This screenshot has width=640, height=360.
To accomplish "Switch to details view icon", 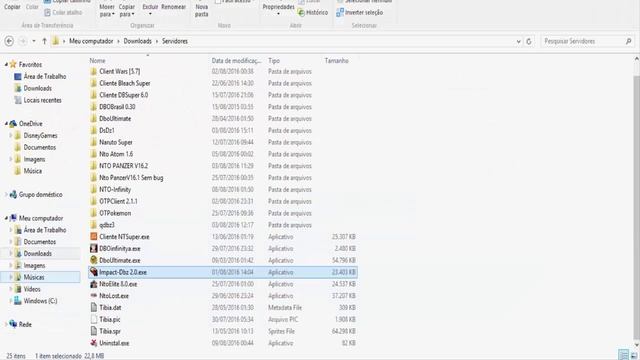I will (623, 355).
